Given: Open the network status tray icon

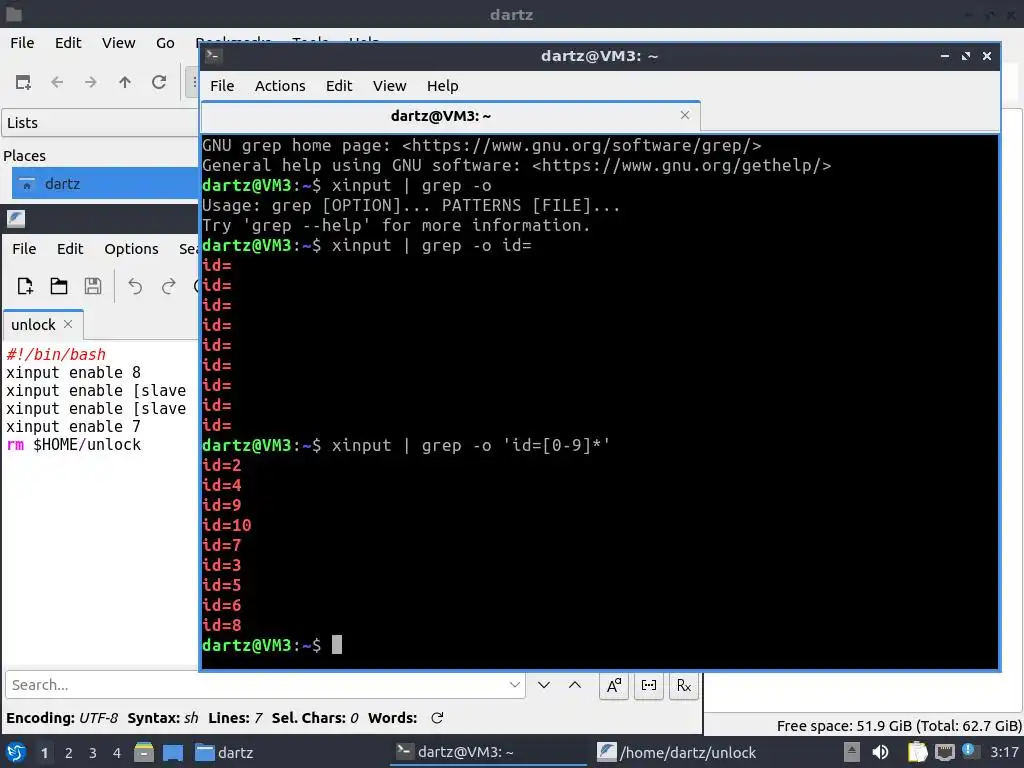Looking at the screenshot, I should coord(944,752).
